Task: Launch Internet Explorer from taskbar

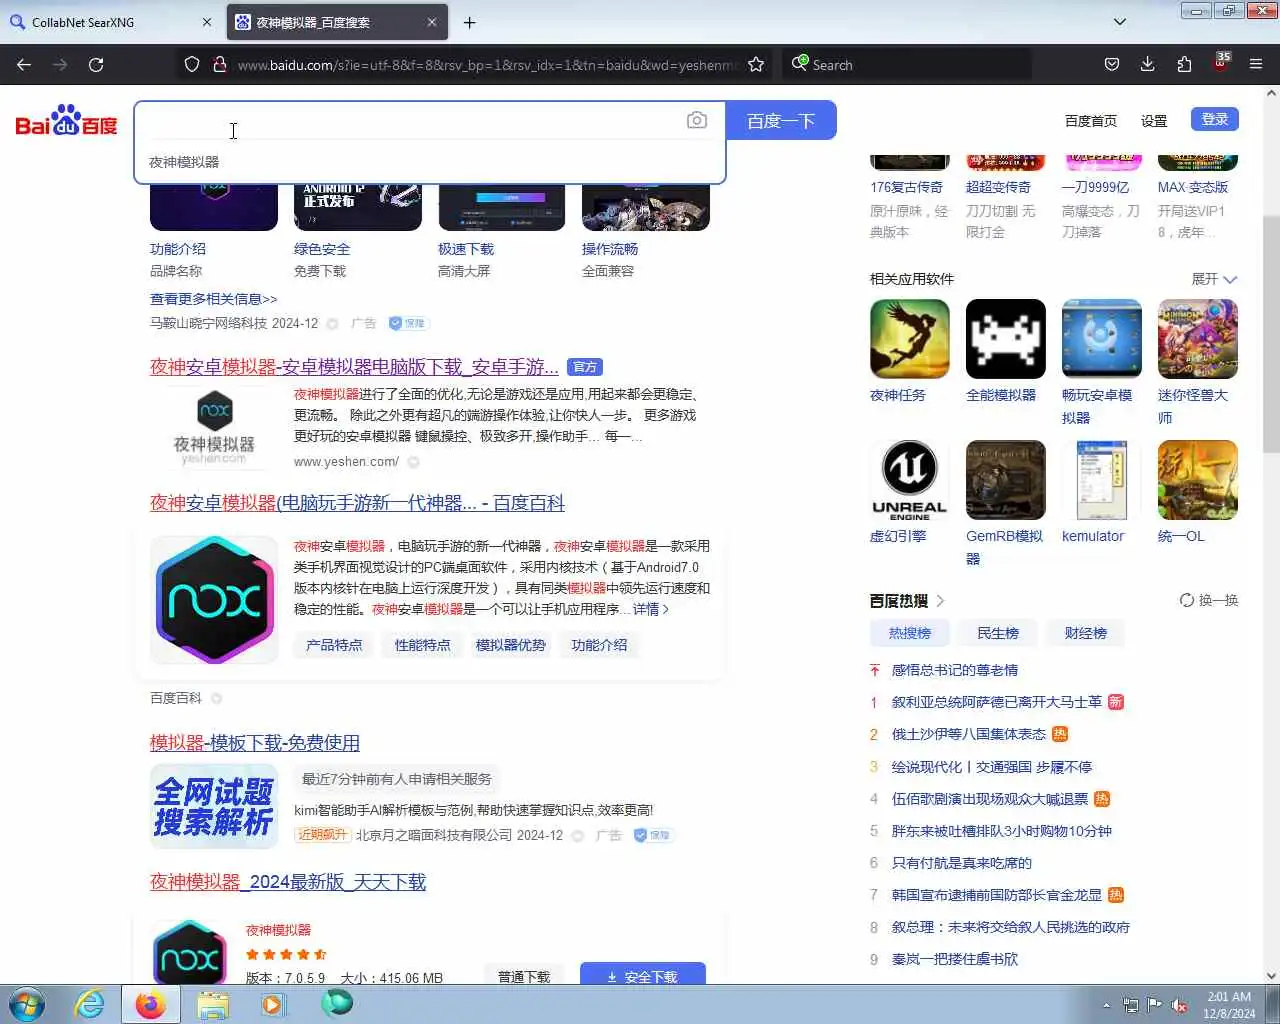Action: click(90, 1004)
